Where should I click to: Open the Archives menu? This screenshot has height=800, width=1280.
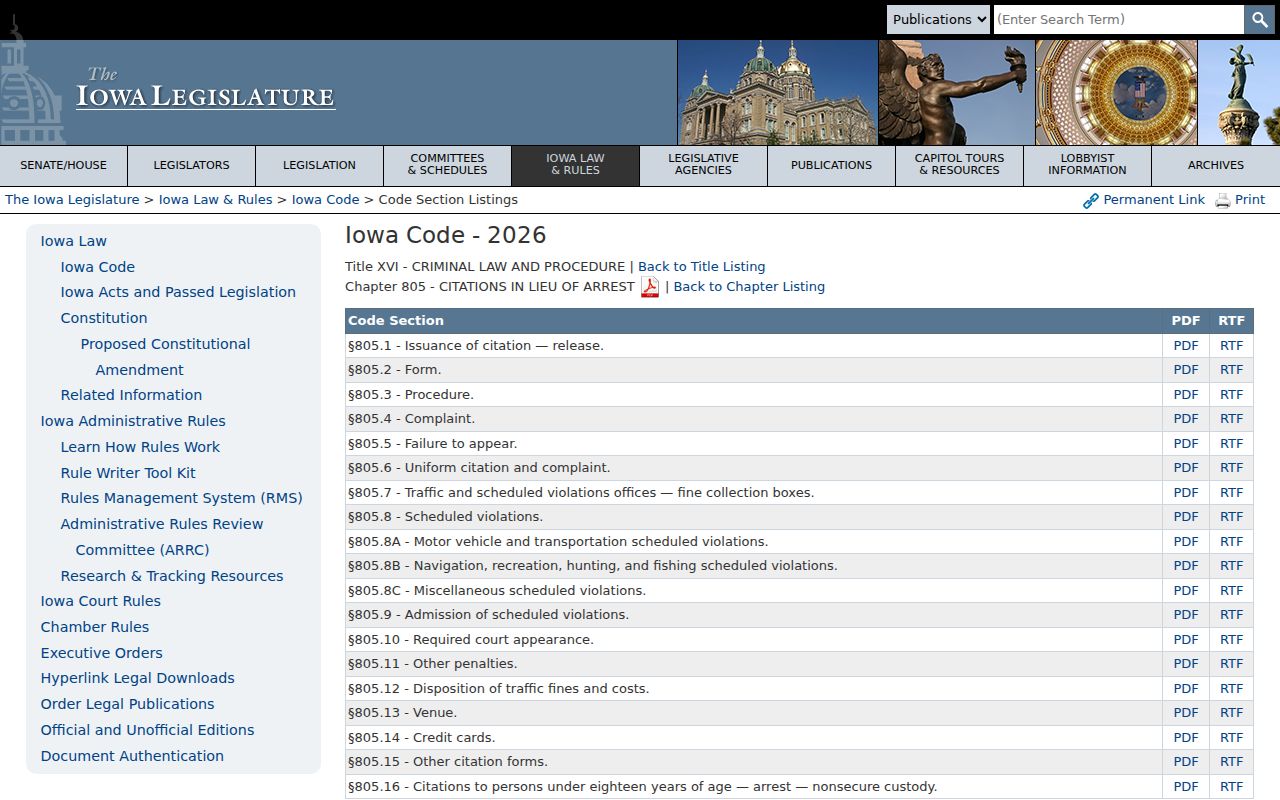click(x=1216, y=166)
